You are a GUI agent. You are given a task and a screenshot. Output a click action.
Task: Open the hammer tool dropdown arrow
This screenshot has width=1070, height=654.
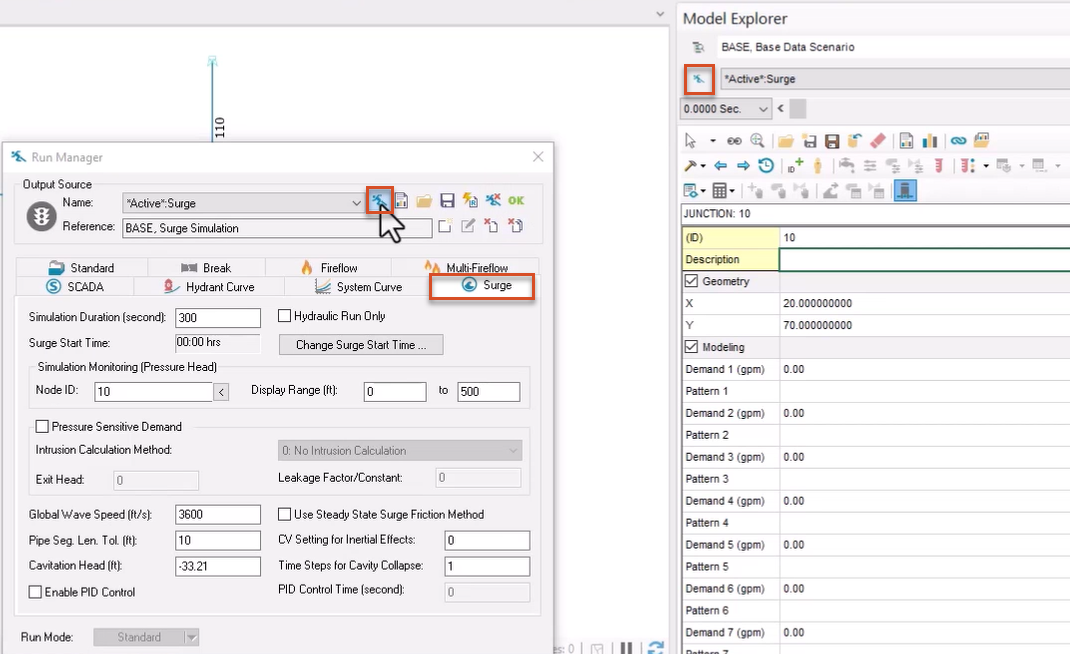coord(703,167)
